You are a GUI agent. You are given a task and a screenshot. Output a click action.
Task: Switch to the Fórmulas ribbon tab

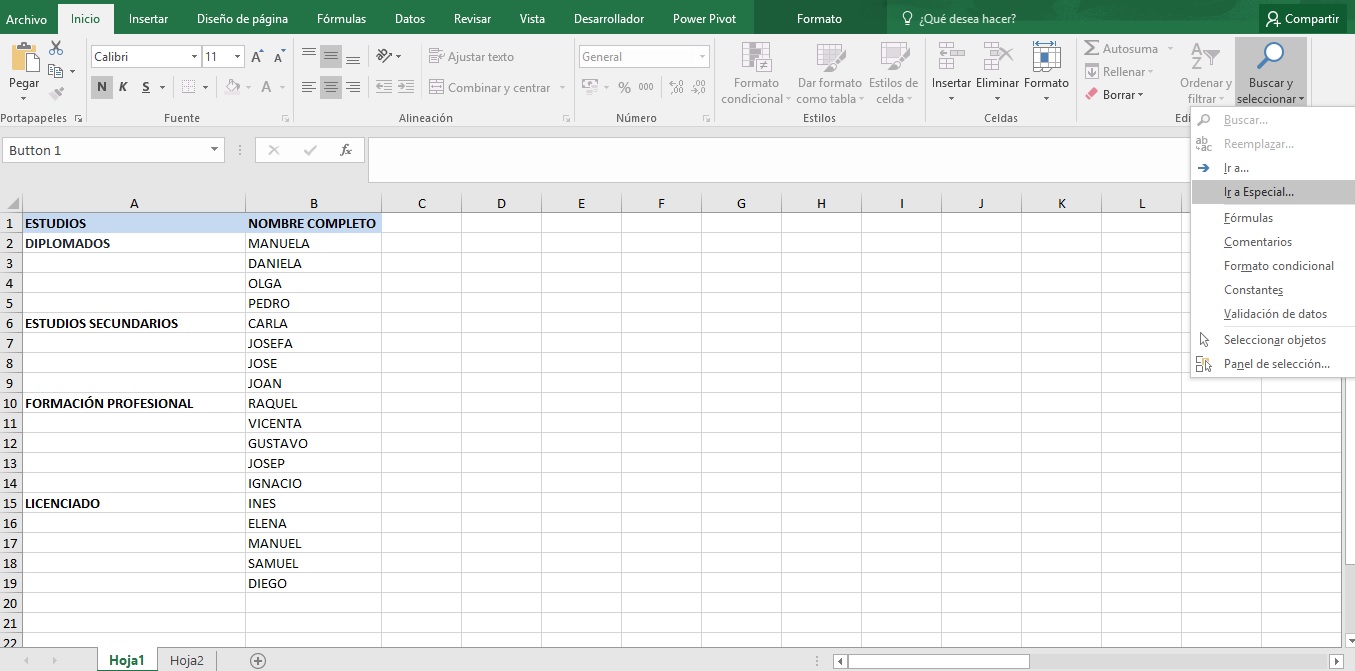341,19
